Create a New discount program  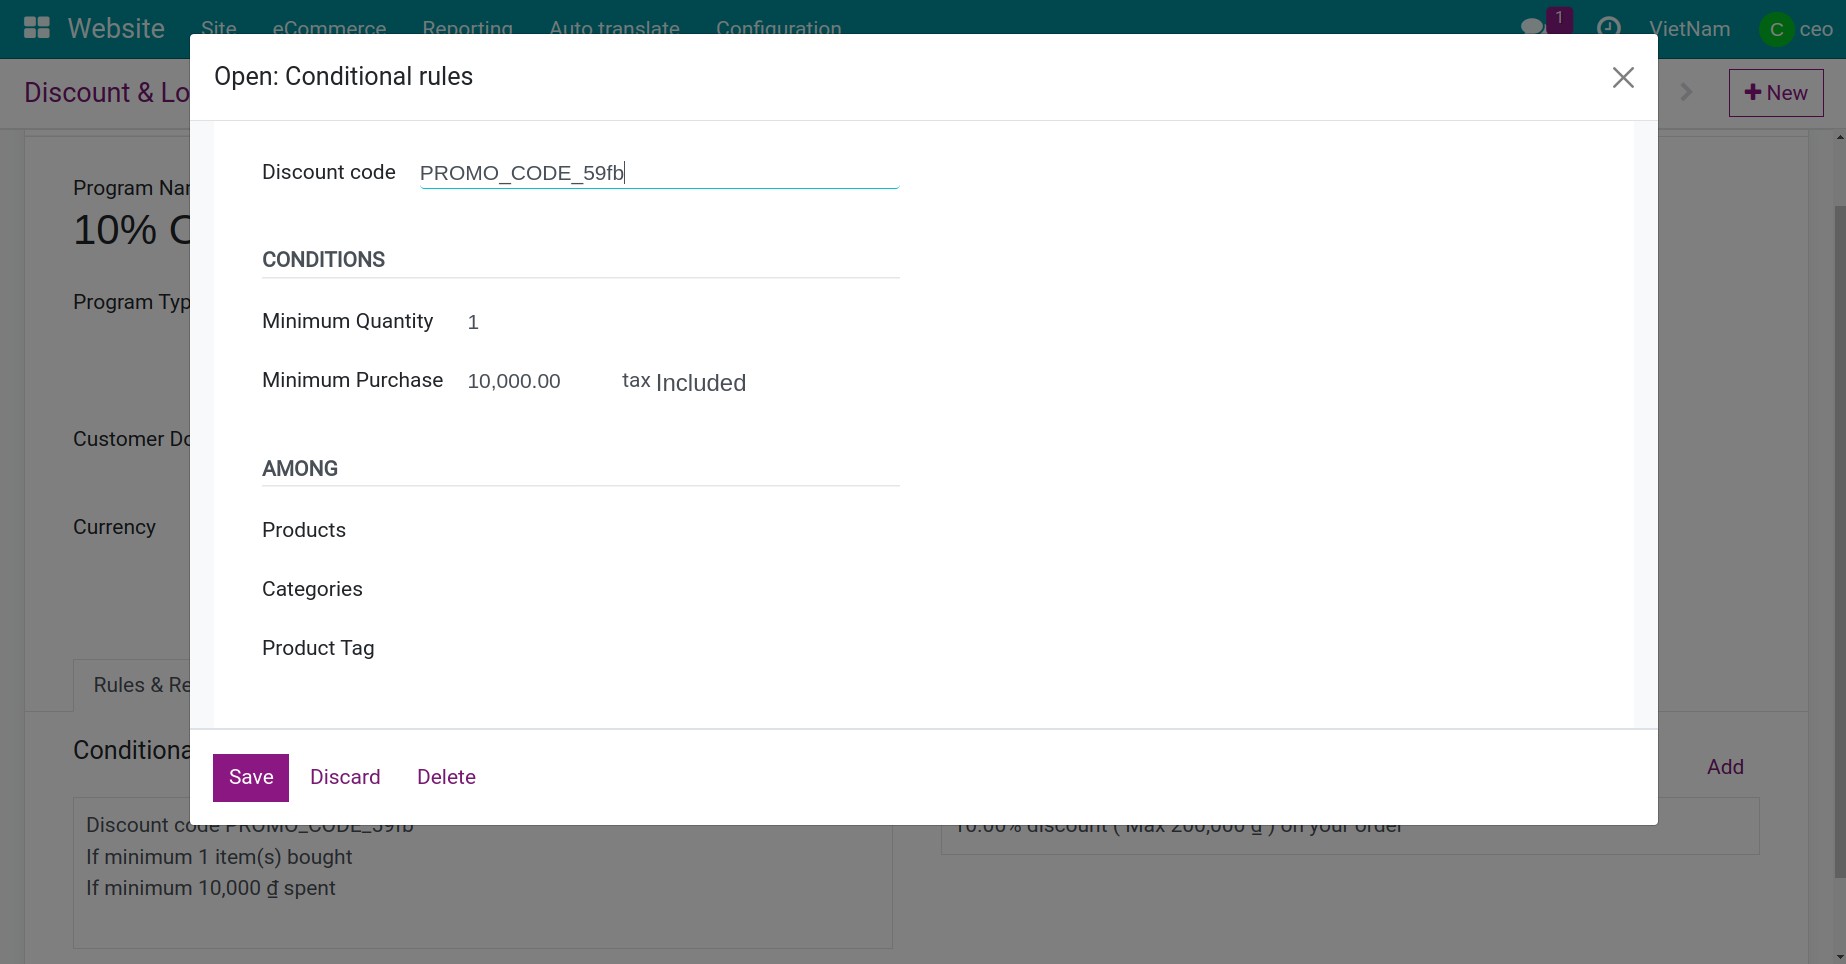[1776, 93]
